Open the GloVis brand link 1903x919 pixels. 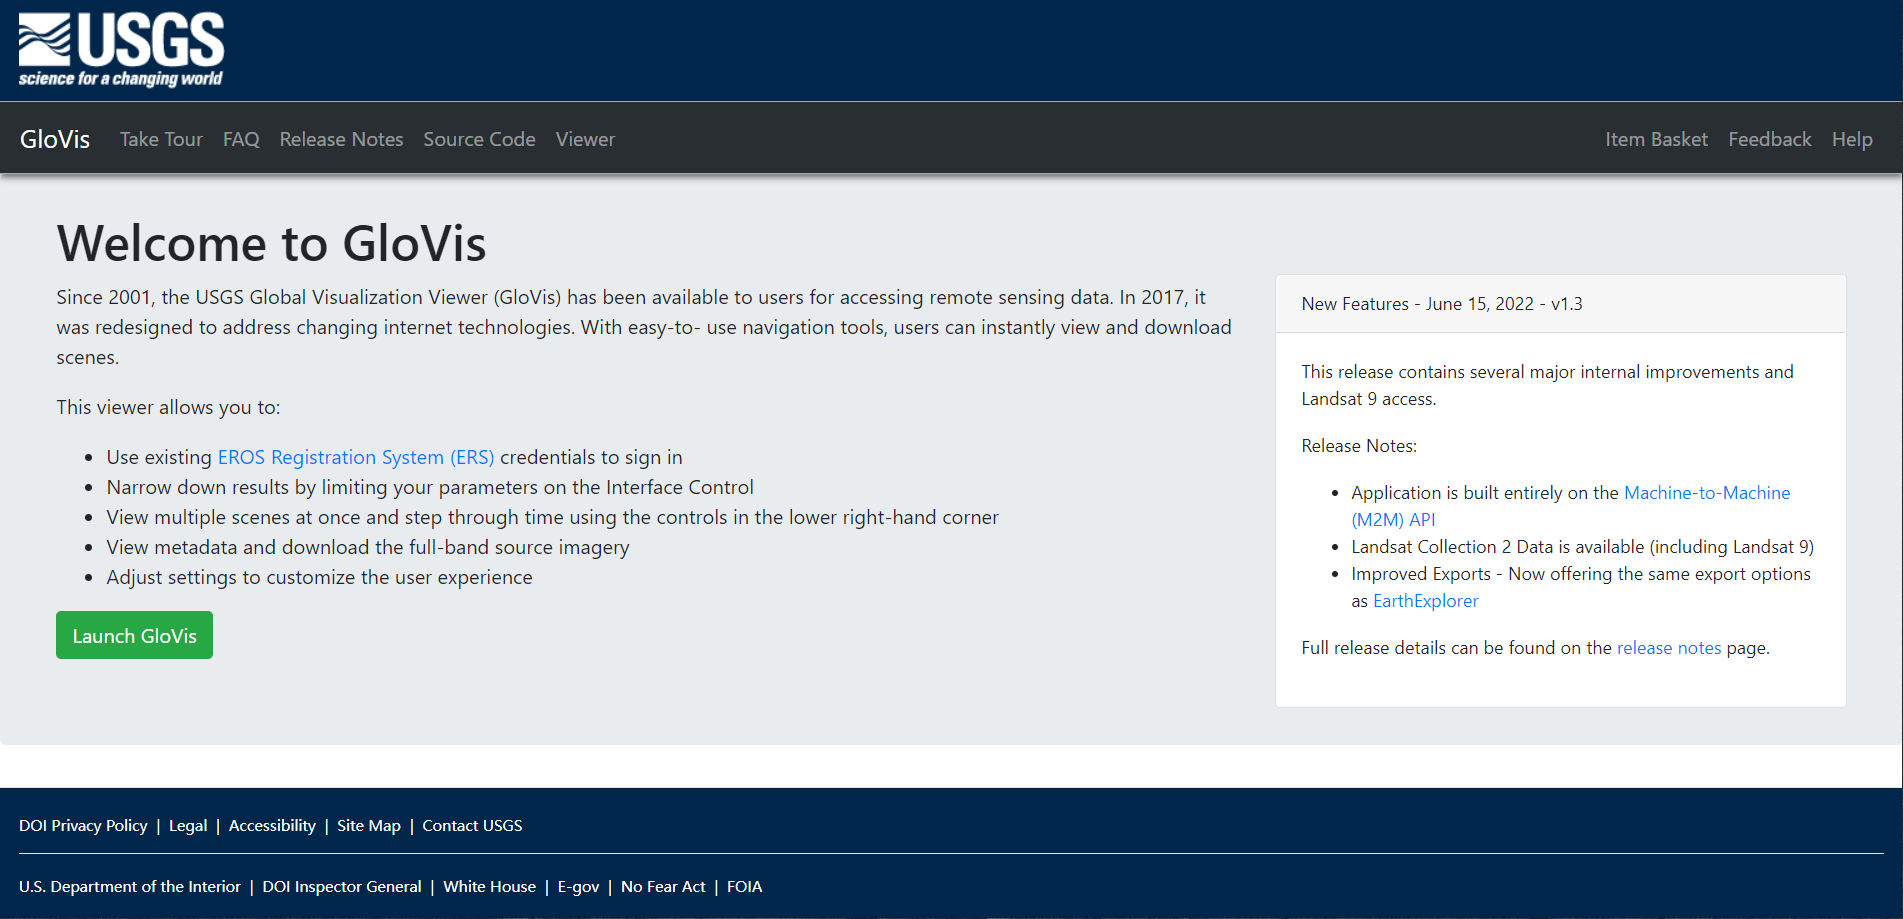tap(55, 139)
